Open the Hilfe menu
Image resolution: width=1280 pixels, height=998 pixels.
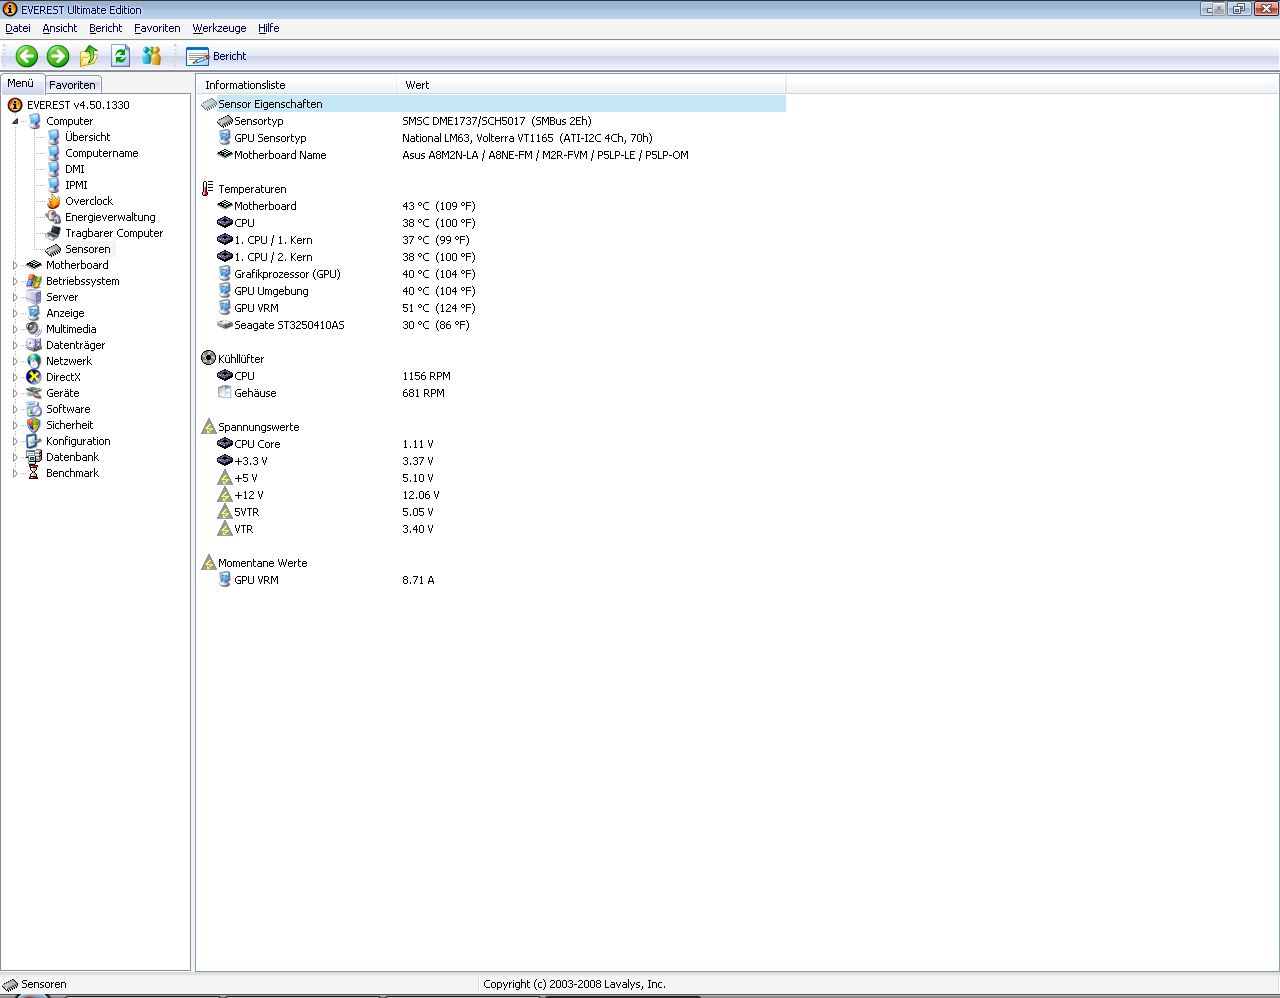tap(269, 28)
